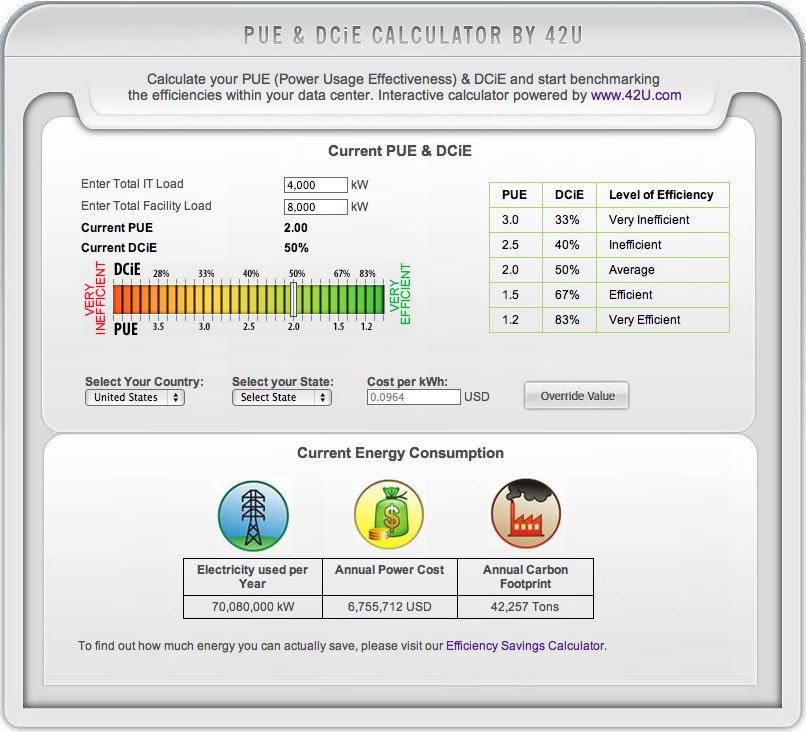Click the Level of Efficiency column header
The width and height of the screenshot is (806, 732).
pyautogui.click(x=661, y=195)
